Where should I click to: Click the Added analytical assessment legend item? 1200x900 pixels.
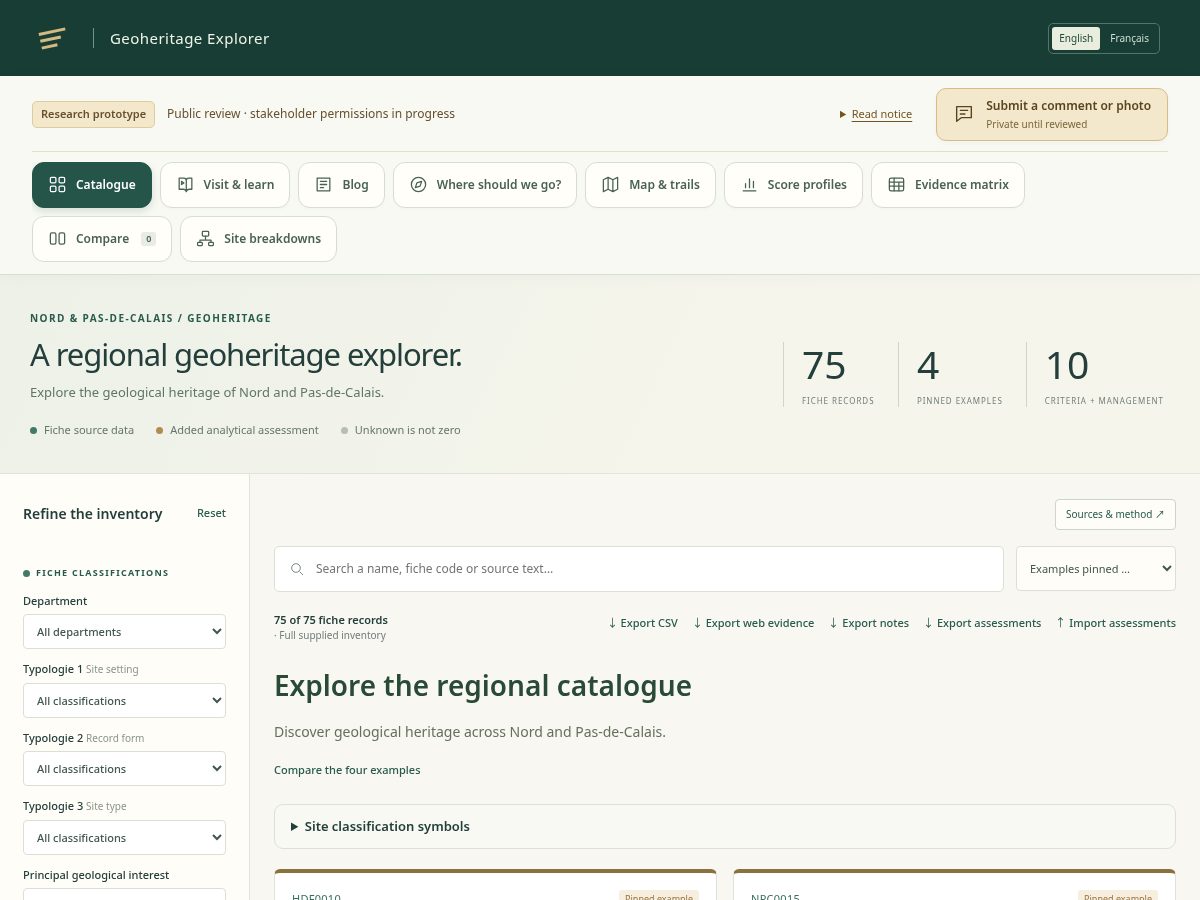(x=237, y=430)
